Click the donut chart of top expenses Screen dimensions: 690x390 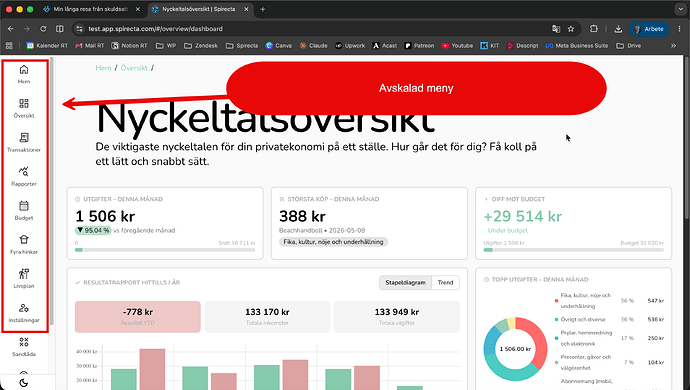coord(515,349)
